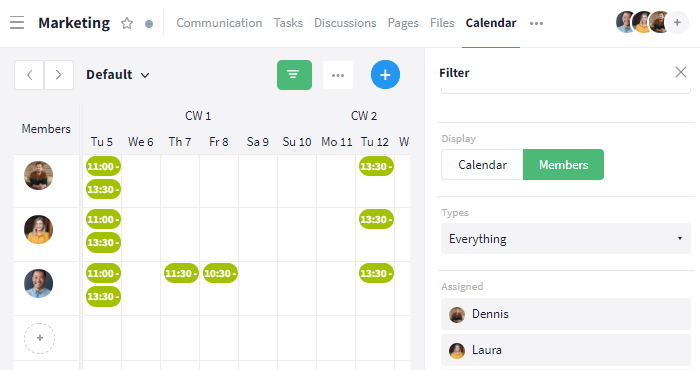
Task: Select Laura in Assigned filter
Action: point(566,350)
